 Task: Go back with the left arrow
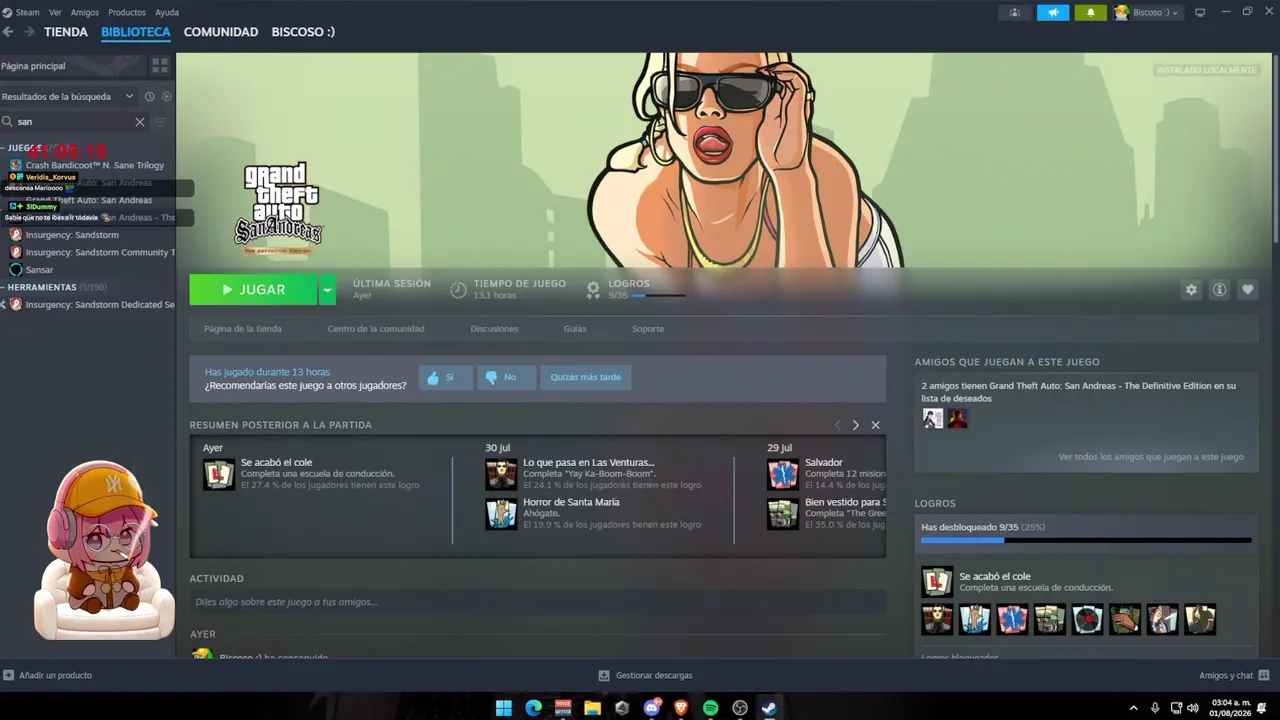8,32
